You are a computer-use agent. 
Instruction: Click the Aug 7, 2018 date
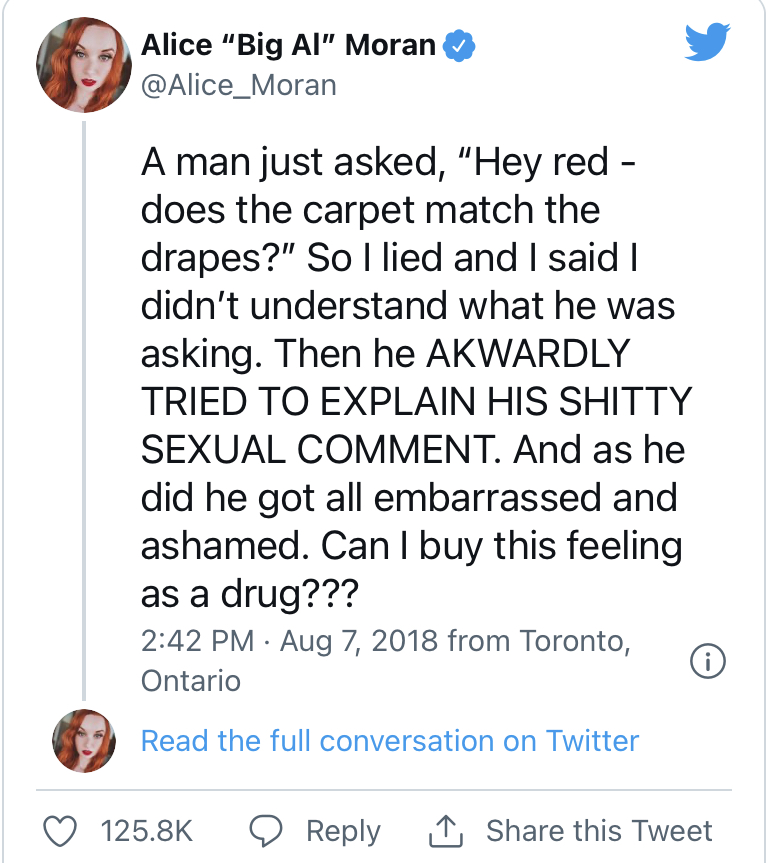click(x=359, y=642)
